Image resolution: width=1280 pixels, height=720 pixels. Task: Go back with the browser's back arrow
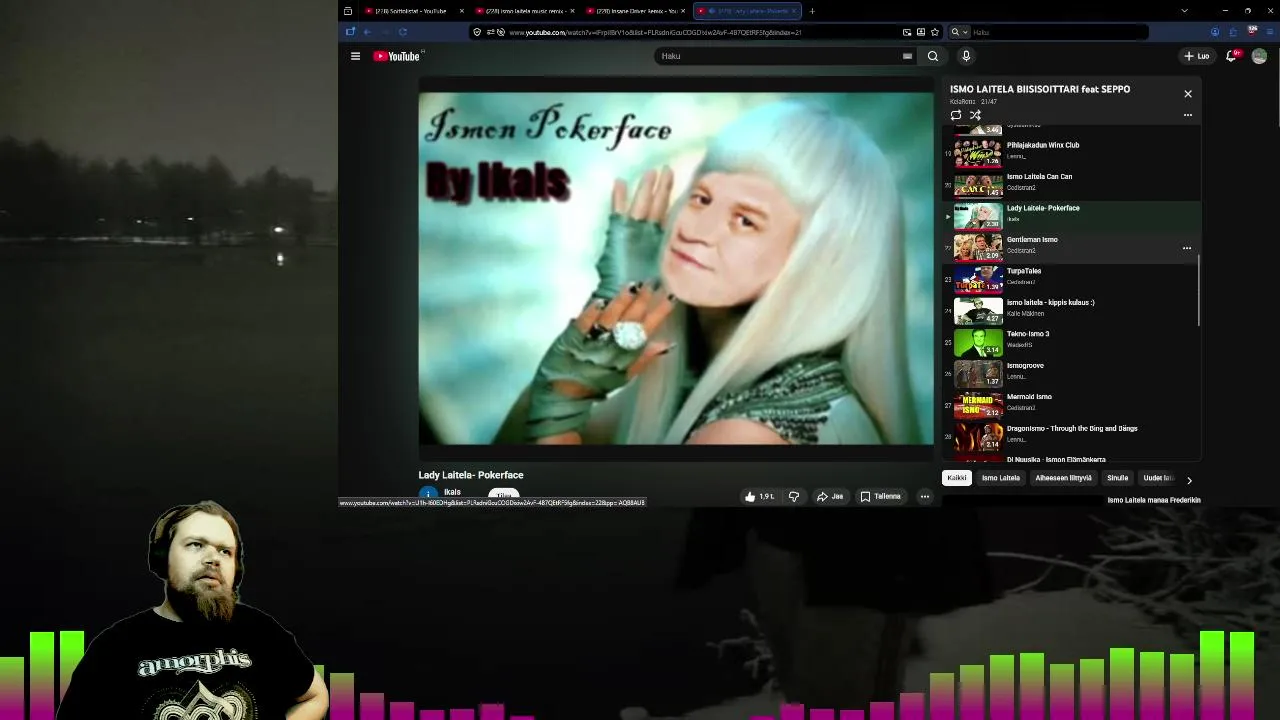coord(367,32)
